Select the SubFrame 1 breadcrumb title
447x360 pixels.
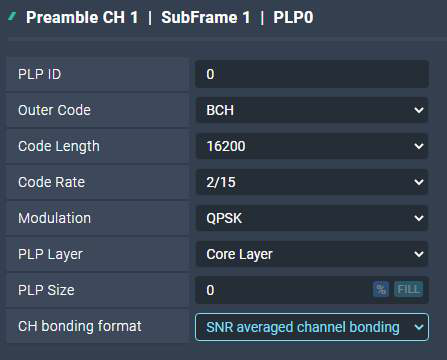click(x=206, y=17)
